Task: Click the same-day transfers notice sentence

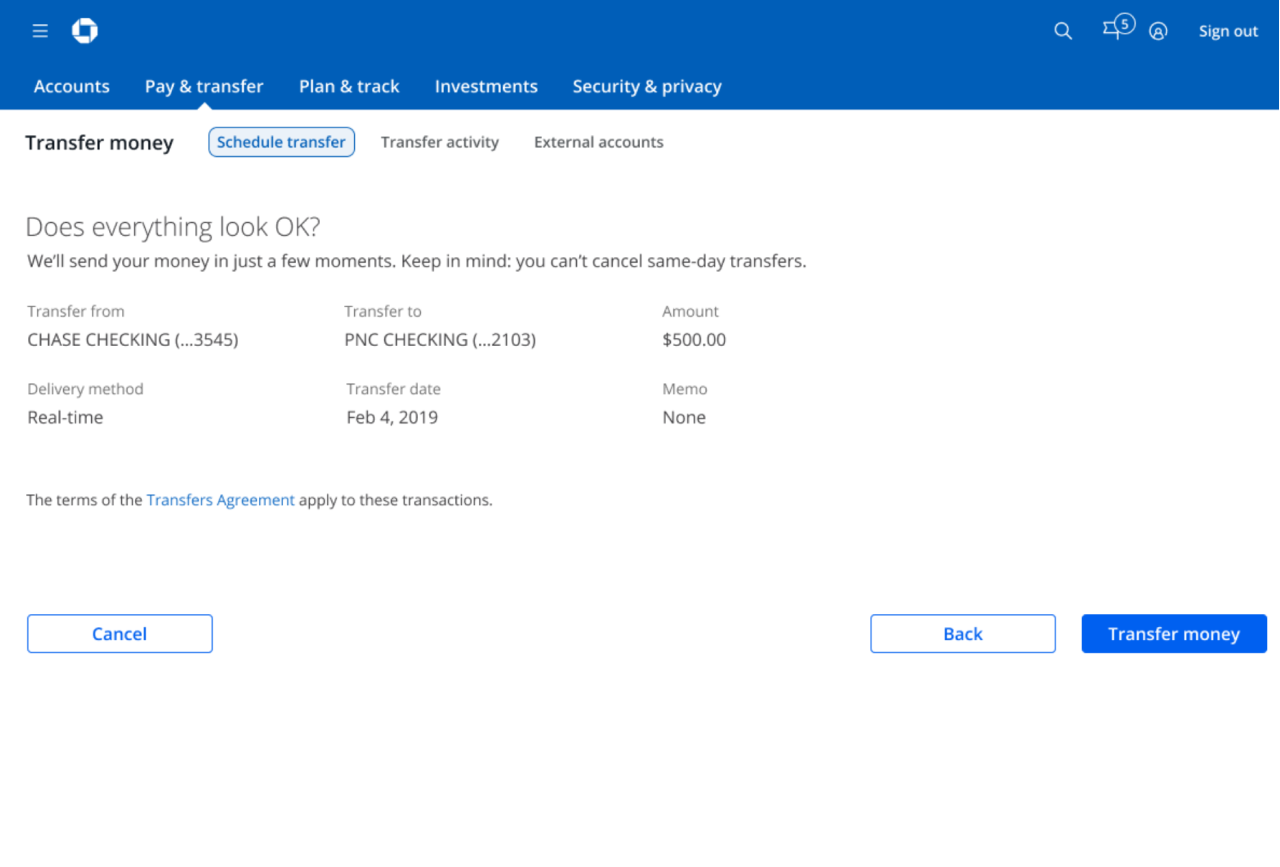Action: (x=417, y=262)
